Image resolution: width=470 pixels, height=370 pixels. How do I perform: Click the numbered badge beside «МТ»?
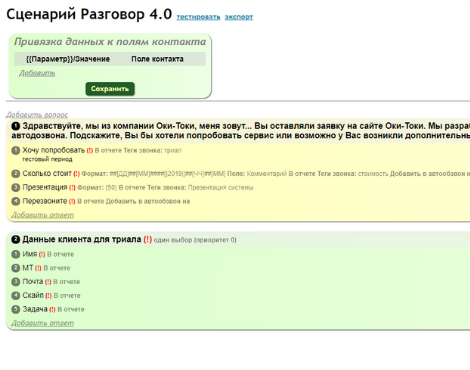click(16, 268)
